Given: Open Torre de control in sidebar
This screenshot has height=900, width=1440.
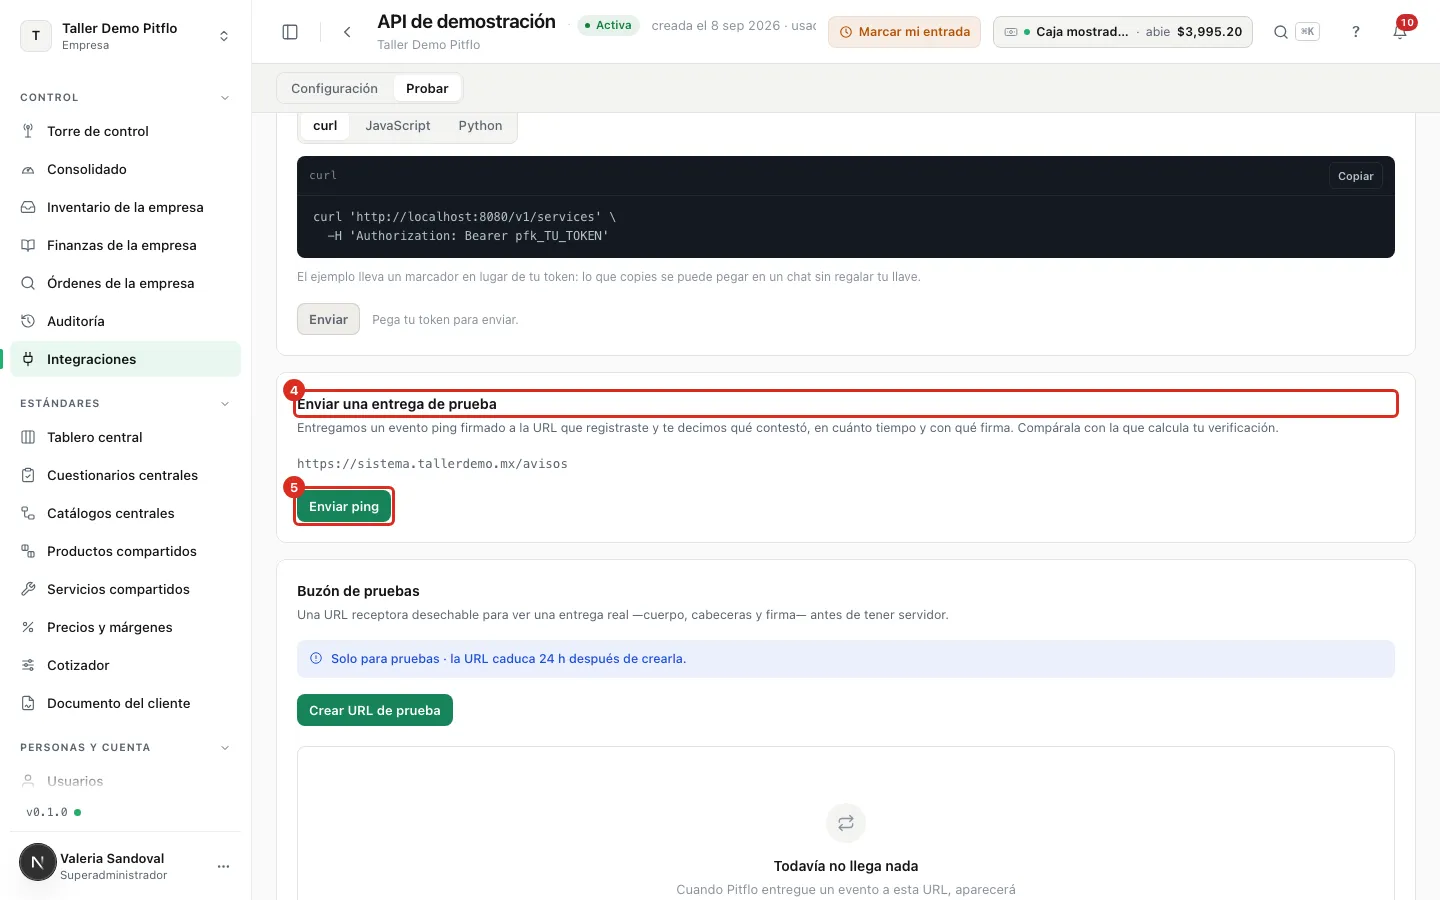Looking at the screenshot, I should [x=125, y=131].
